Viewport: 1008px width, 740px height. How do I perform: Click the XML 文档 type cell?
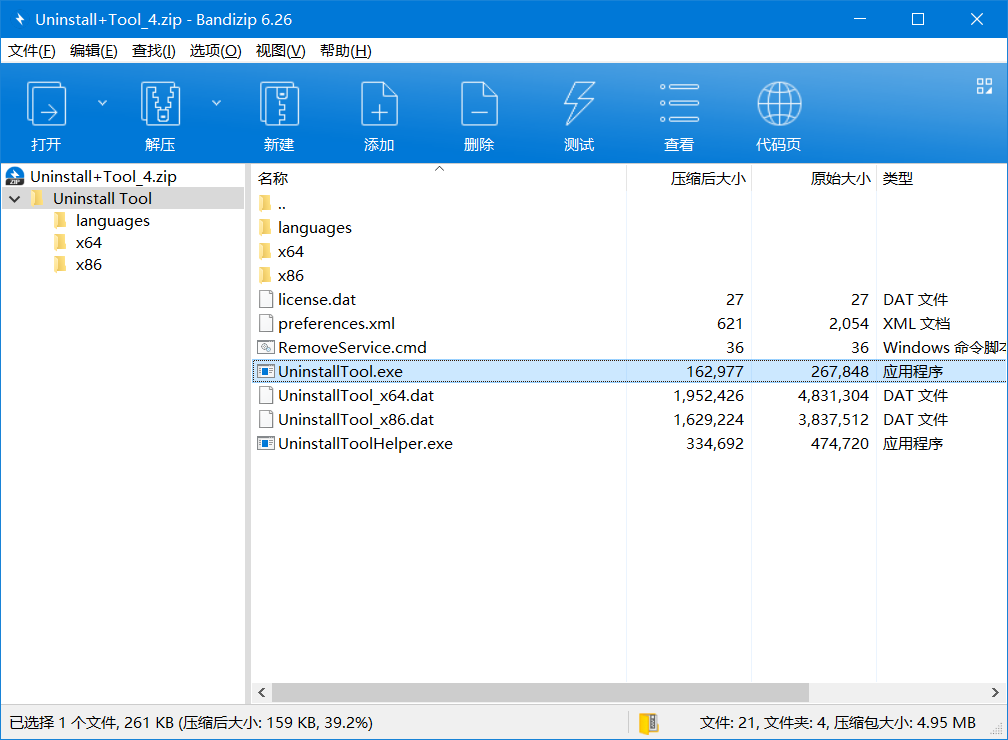coord(917,323)
